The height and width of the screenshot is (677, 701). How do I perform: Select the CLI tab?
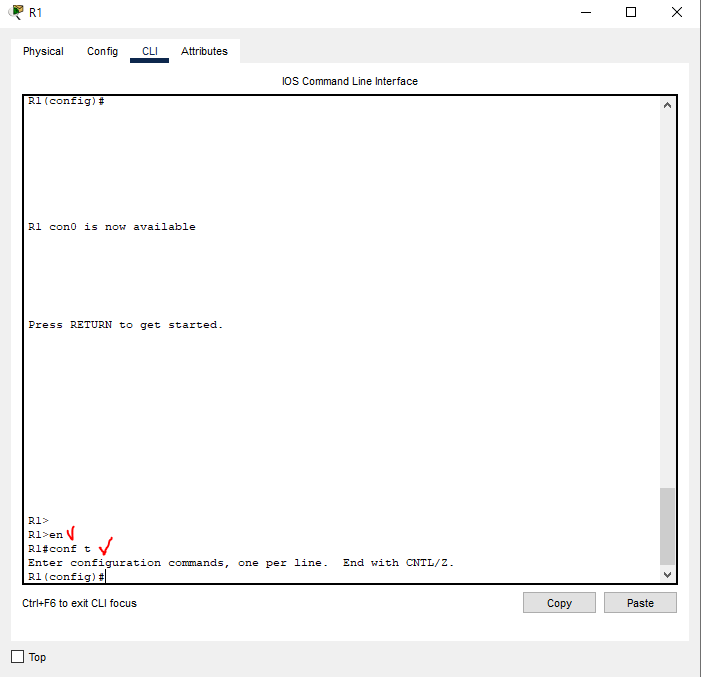pos(150,51)
